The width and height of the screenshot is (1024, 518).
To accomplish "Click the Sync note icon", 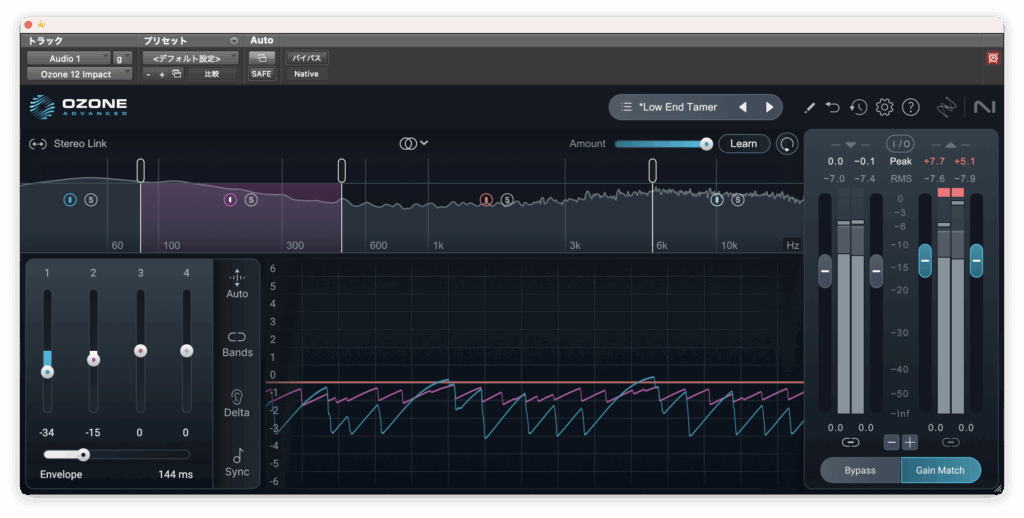I will pyautogui.click(x=237, y=461).
